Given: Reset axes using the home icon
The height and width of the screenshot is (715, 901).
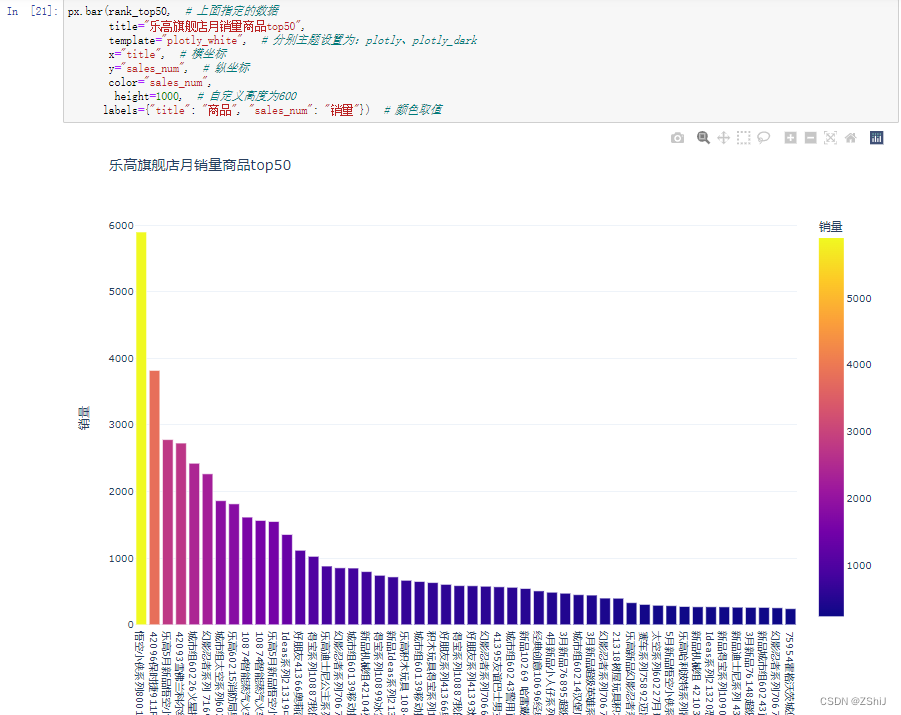Looking at the screenshot, I should coord(851,138).
